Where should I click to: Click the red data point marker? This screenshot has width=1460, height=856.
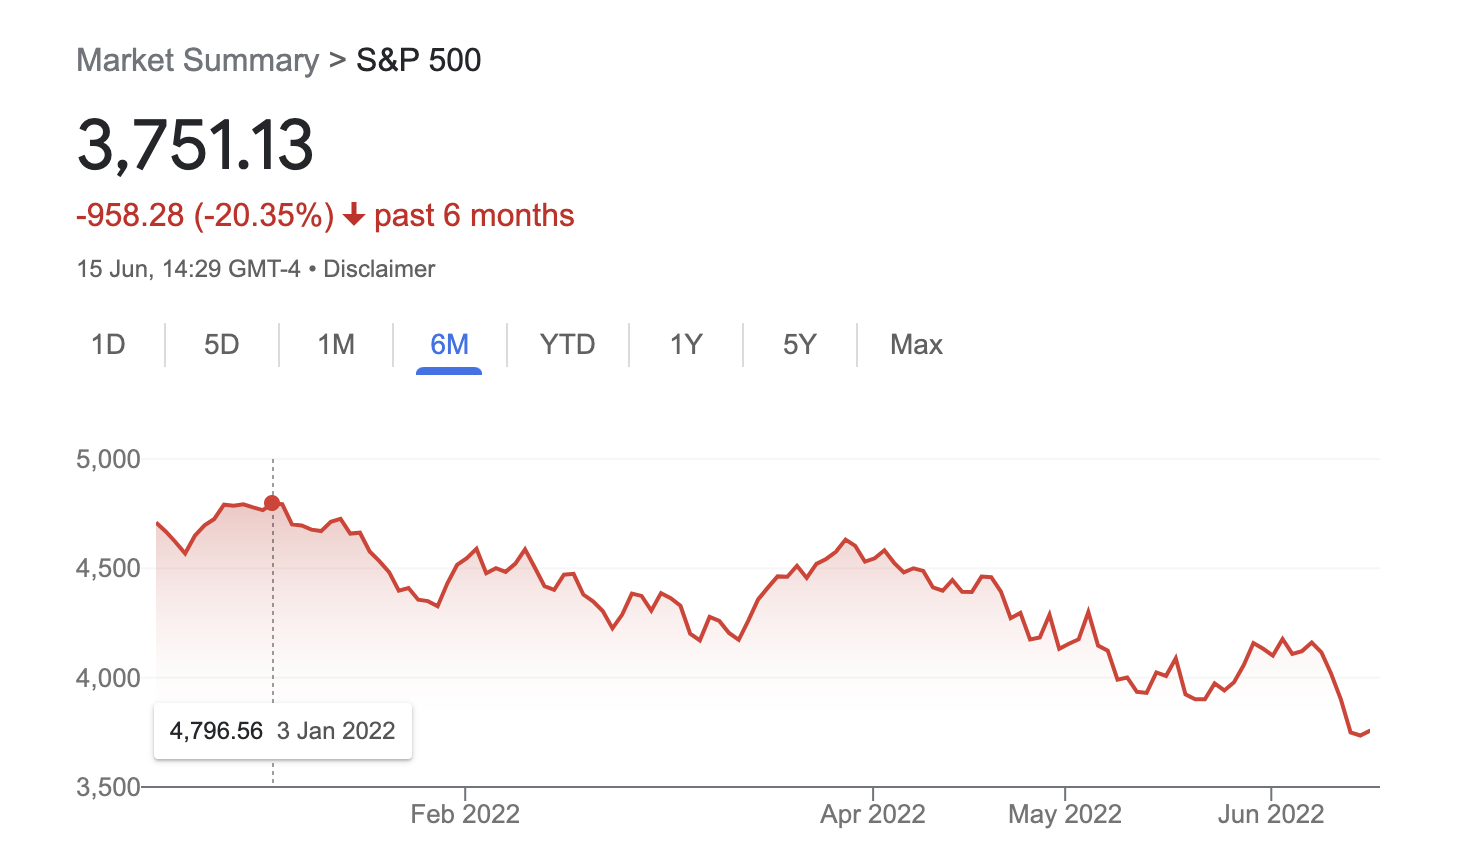[272, 503]
